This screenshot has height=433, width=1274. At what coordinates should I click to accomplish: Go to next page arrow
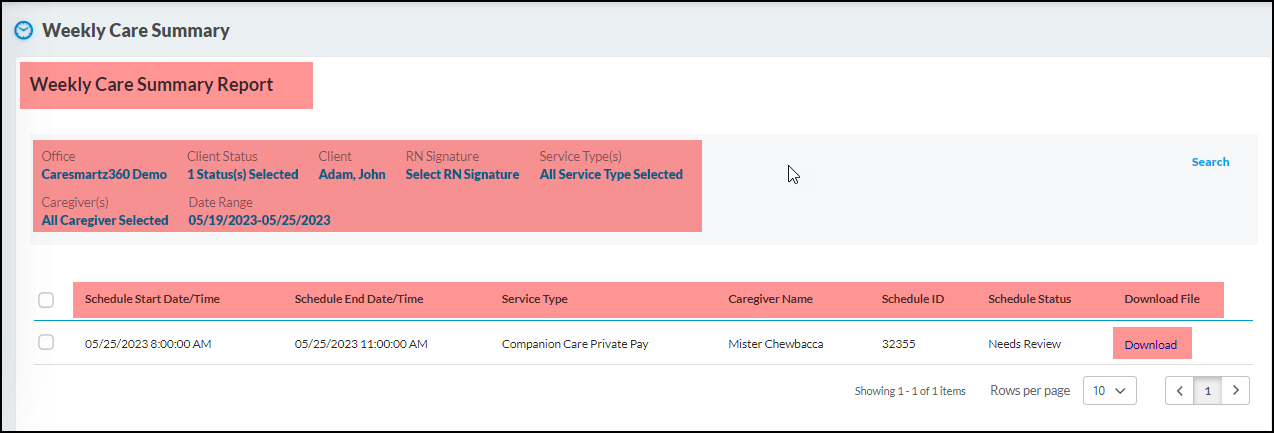(x=1237, y=391)
